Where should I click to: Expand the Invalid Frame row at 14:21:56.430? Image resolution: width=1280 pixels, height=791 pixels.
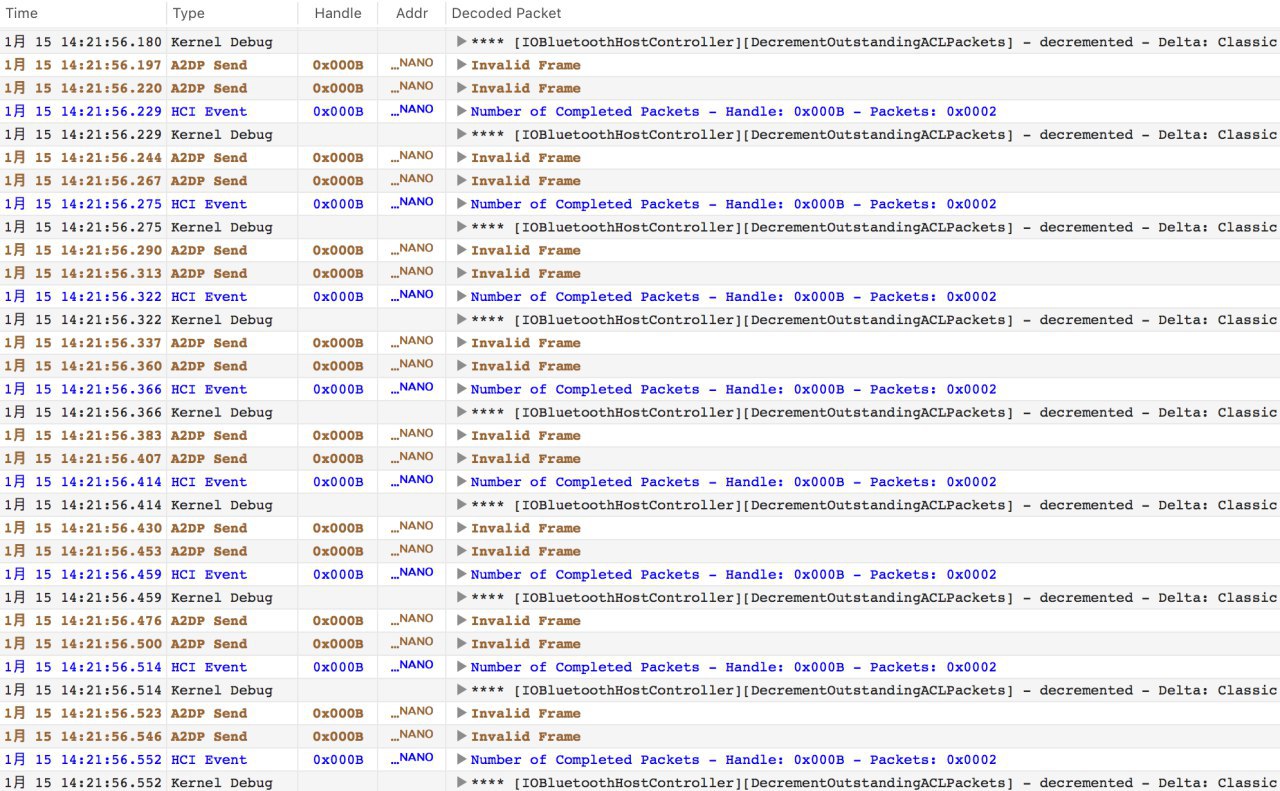pos(461,528)
